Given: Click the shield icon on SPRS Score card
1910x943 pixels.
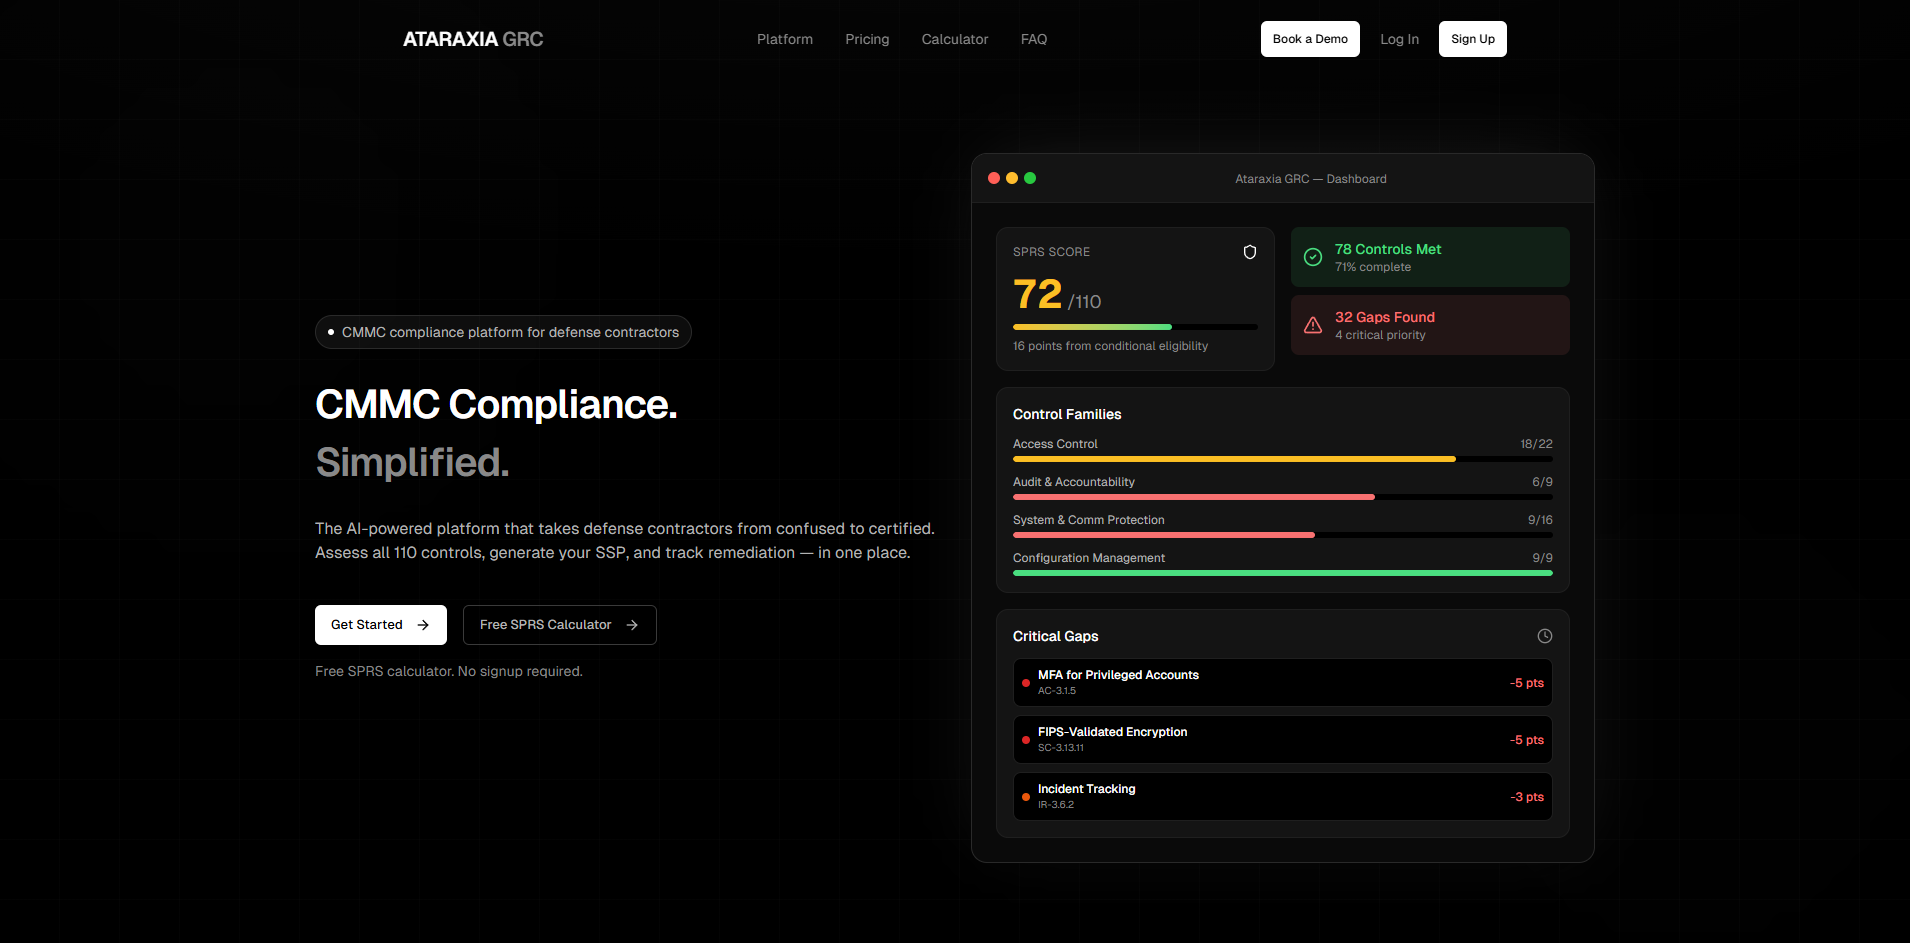Looking at the screenshot, I should tap(1250, 252).
